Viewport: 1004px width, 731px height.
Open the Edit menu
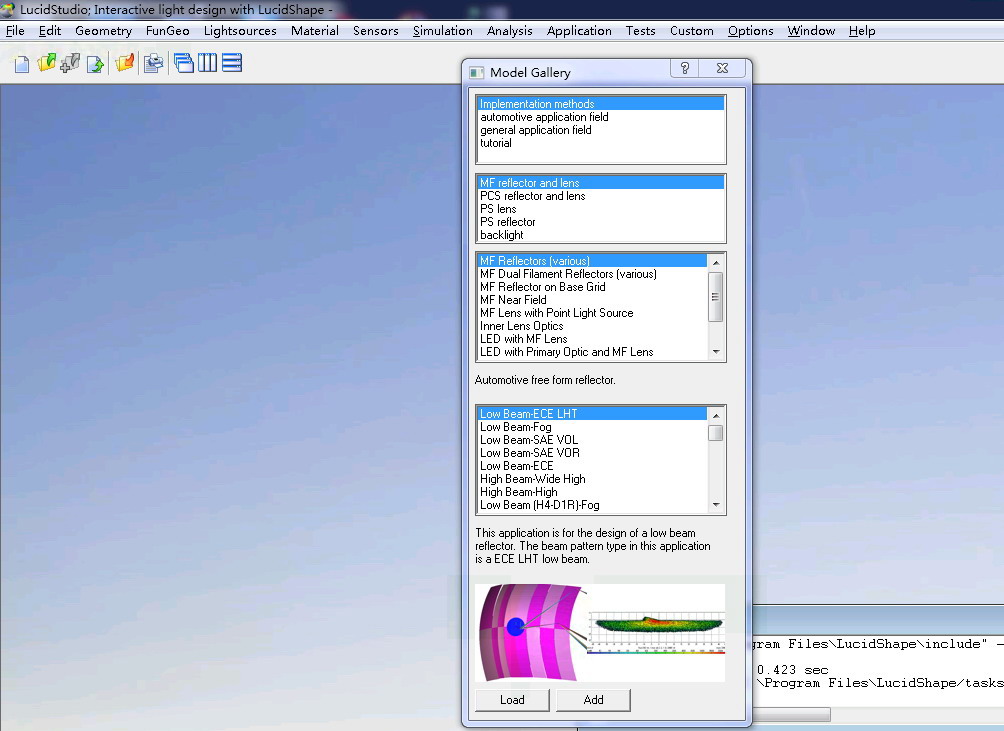(x=50, y=31)
